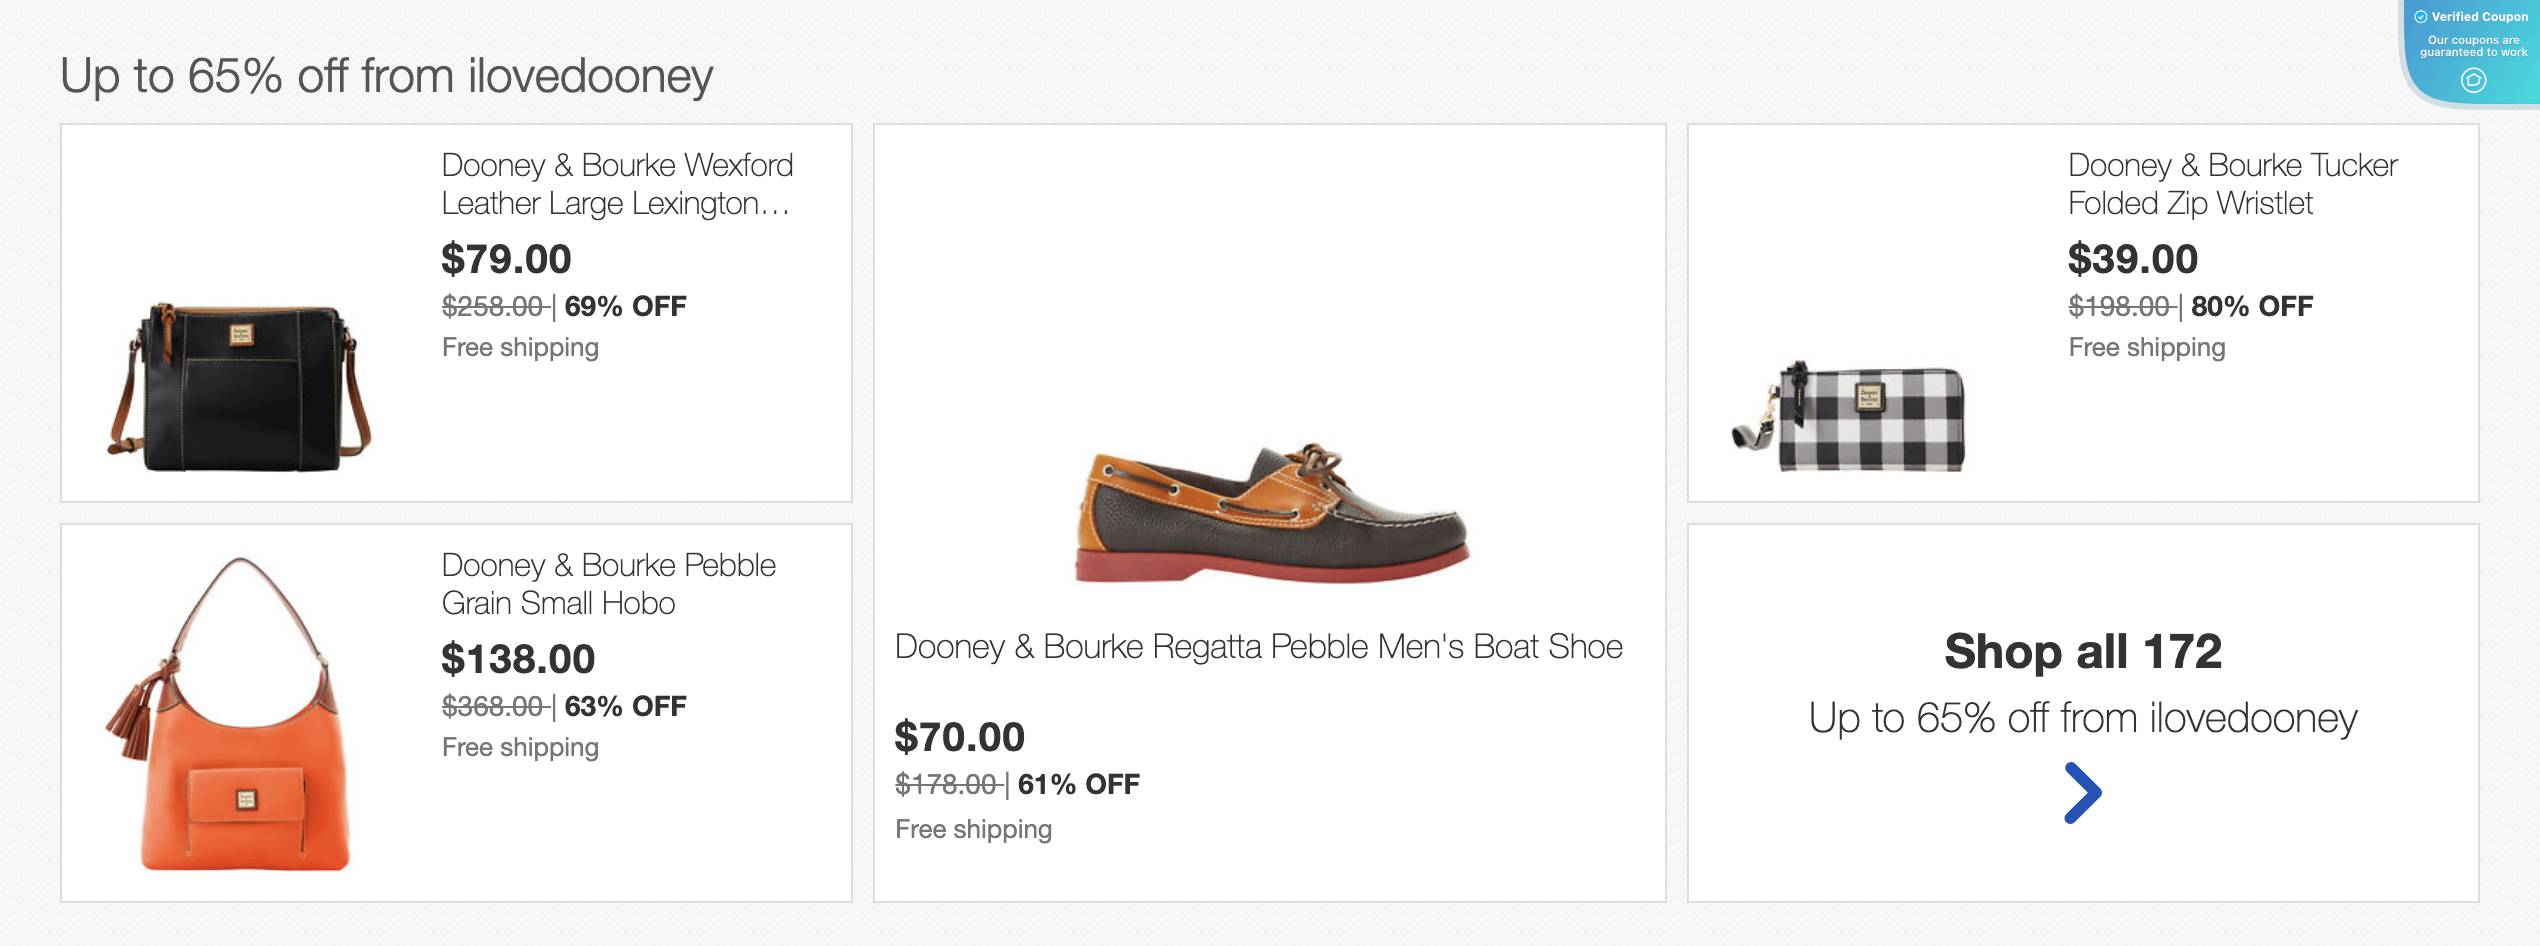The width and height of the screenshot is (2540, 946).
Task: Click the Shop all 172 link
Action: [x=2085, y=652]
